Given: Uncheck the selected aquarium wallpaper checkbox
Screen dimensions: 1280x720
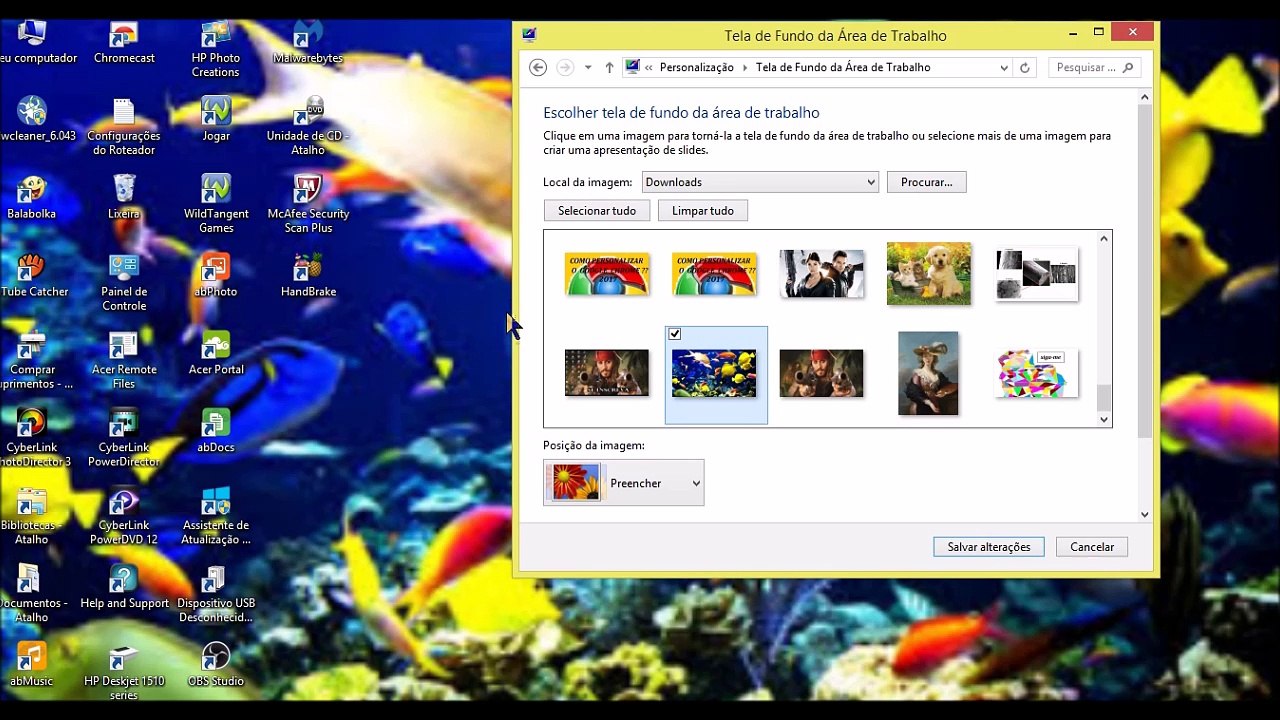Looking at the screenshot, I should (x=675, y=334).
